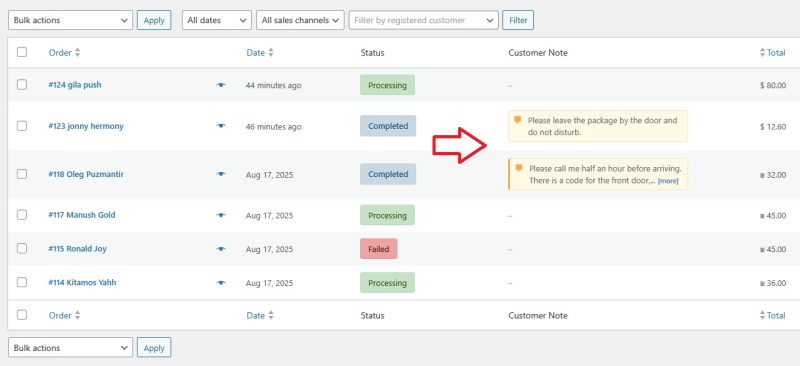Sort by Order in header row
This screenshot has height=366, width=800.
60,53
